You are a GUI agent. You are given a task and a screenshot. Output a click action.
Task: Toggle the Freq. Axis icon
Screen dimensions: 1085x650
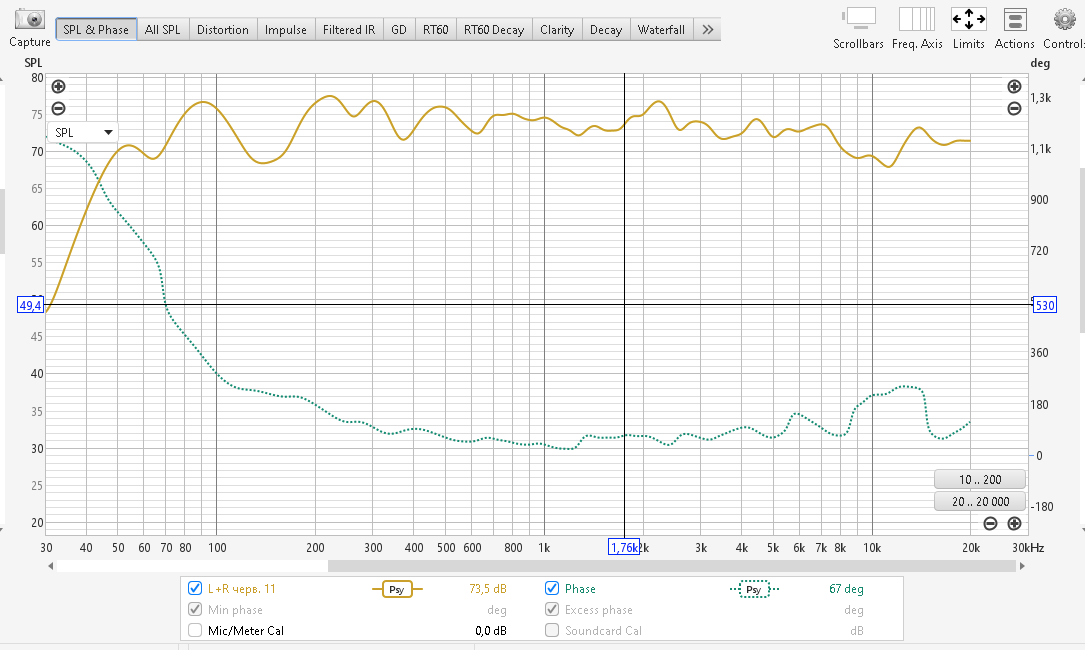916,19
